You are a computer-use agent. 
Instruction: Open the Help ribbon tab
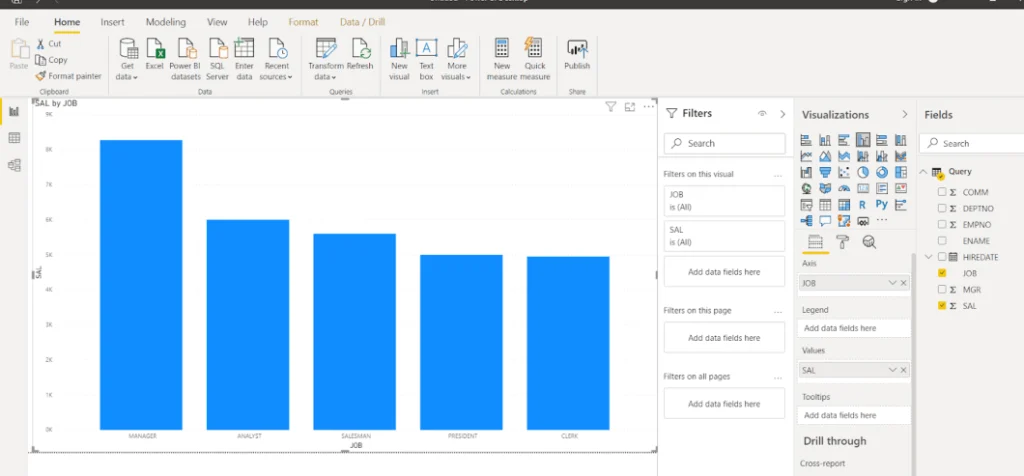[x=258, y=22]
